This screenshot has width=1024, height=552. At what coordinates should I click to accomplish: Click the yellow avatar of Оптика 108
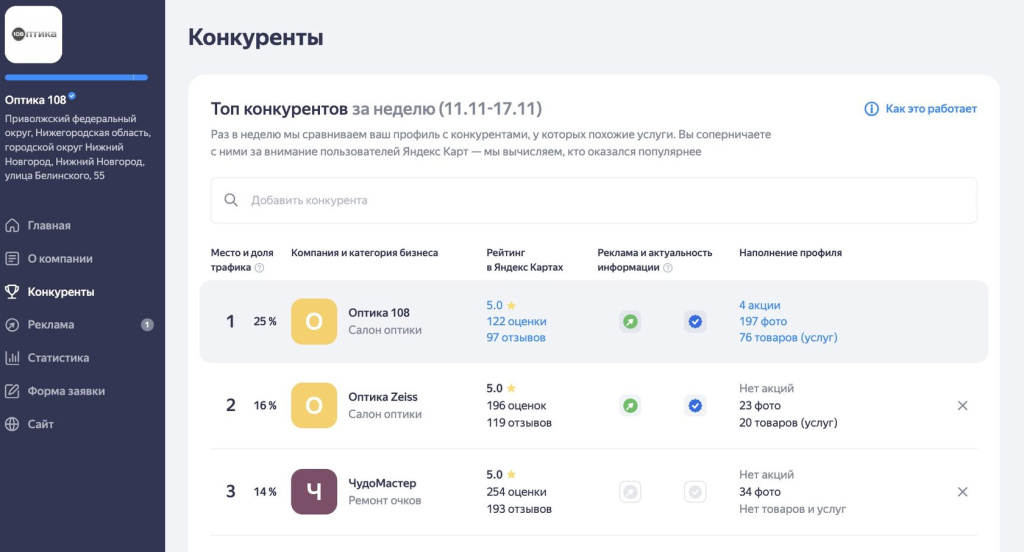(x=314, y=321)
